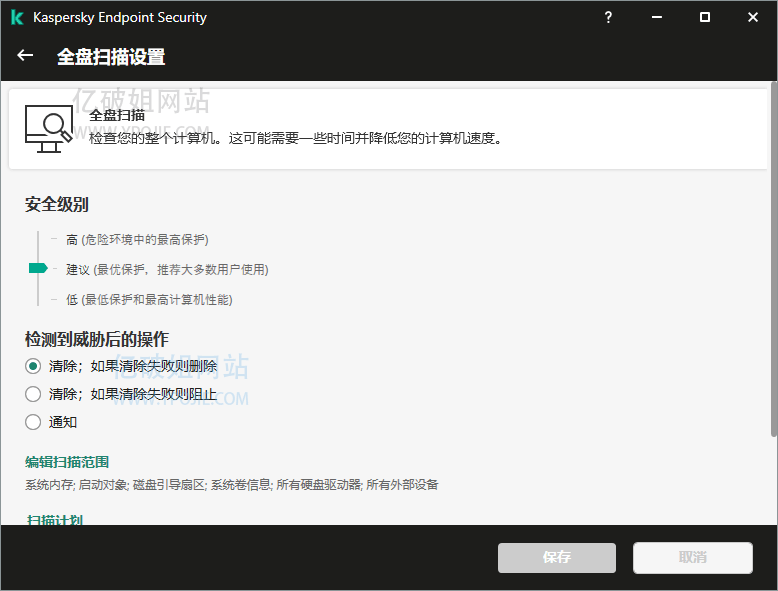Select 清除；如果清除失败则阻止 radio option
Image resolution: width=778 pixels, height=591 pixels.
pos(33,394)
